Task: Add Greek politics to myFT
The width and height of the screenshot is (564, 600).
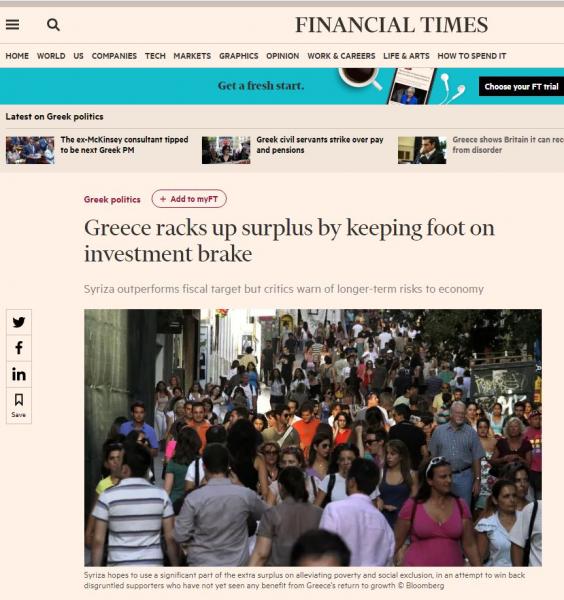Action: (189, 199)
